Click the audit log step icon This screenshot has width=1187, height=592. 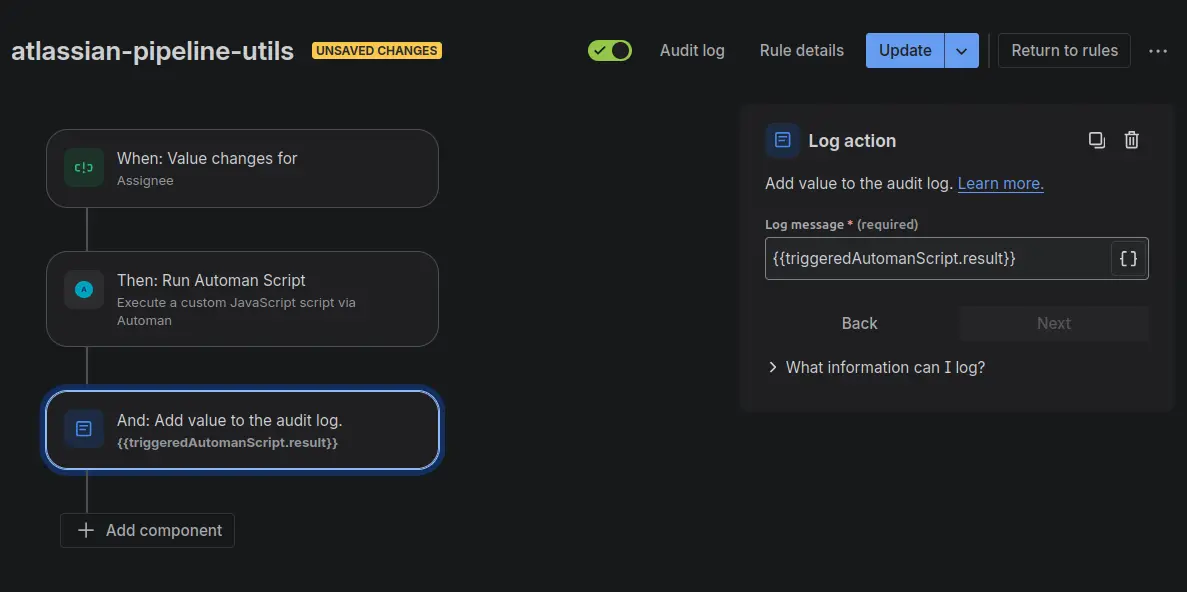tap(84, 429)
